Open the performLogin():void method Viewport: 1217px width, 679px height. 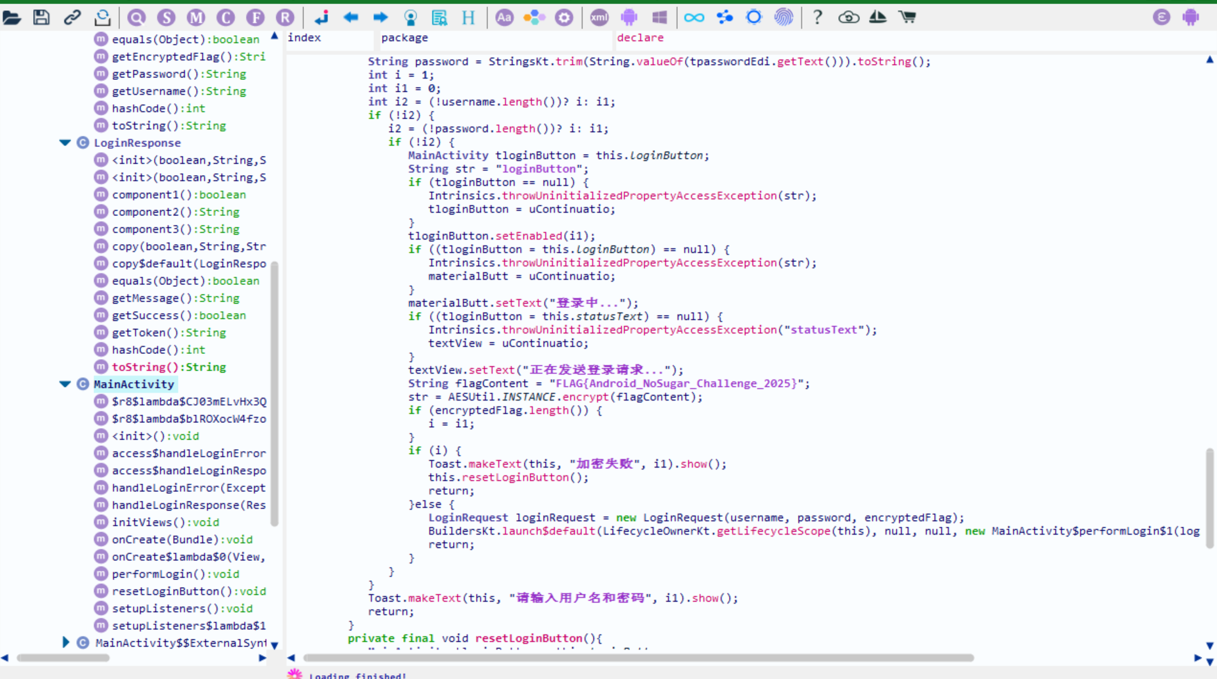175,574
